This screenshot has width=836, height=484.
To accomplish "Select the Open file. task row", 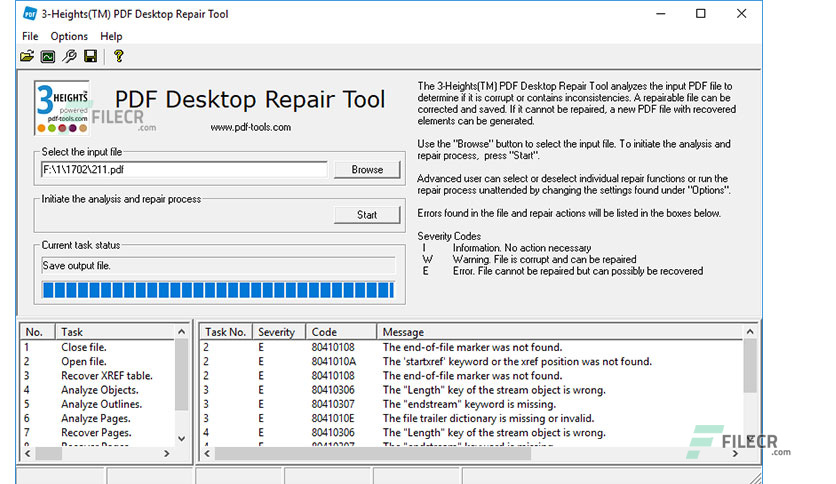I will click(98, 361).
